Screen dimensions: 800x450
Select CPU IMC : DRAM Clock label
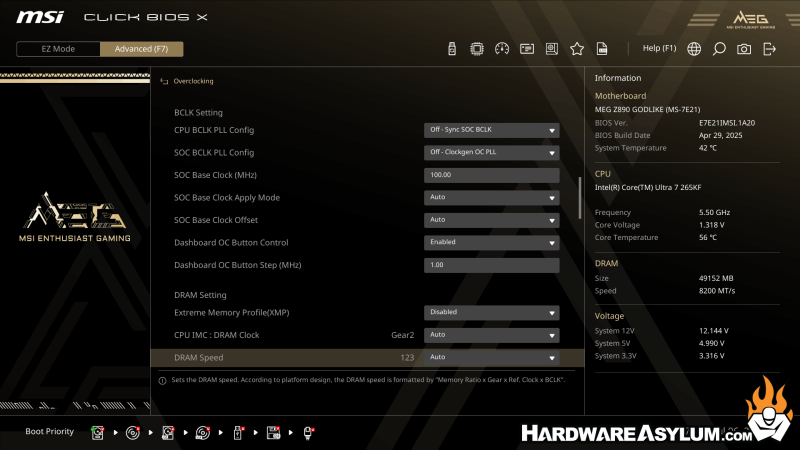pyautogui.click(x=217, y=335)
